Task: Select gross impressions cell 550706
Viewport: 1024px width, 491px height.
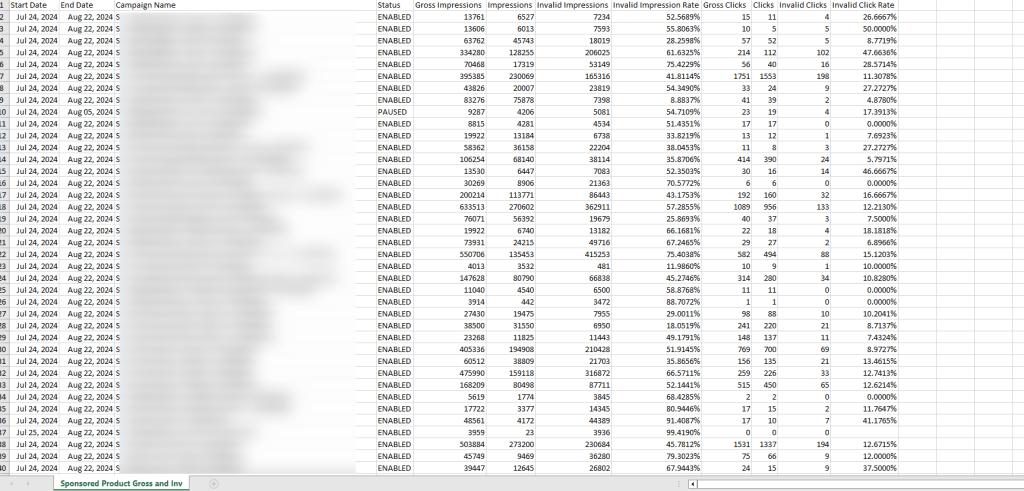Action: pyautogui.click(x=450, y=254)
